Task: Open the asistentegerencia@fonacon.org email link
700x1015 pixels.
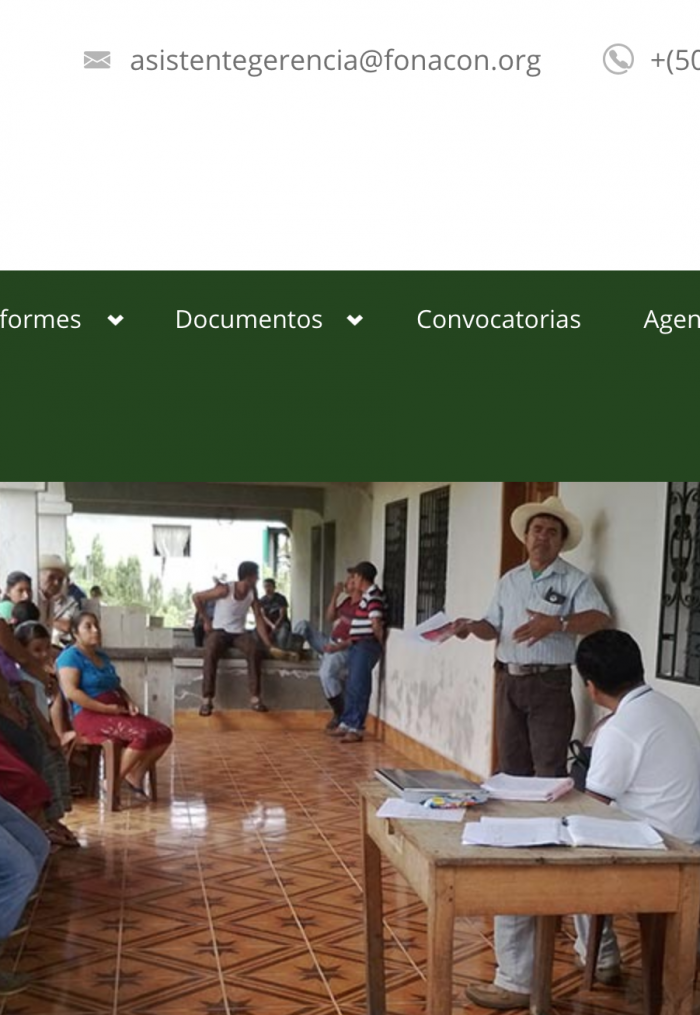Action: 335,61
